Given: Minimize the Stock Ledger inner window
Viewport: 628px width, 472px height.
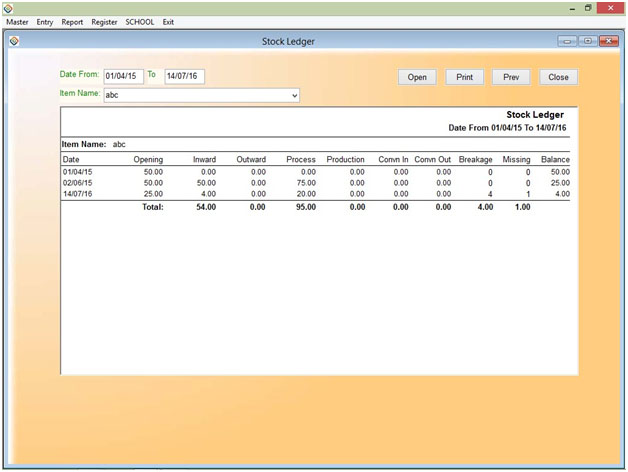Looking at the screenshot, I should pyautogui.click(x=568, y=41).
